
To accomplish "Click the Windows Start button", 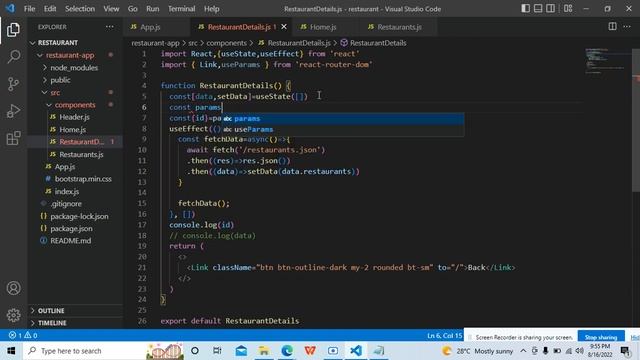I will tap(11, 351).
